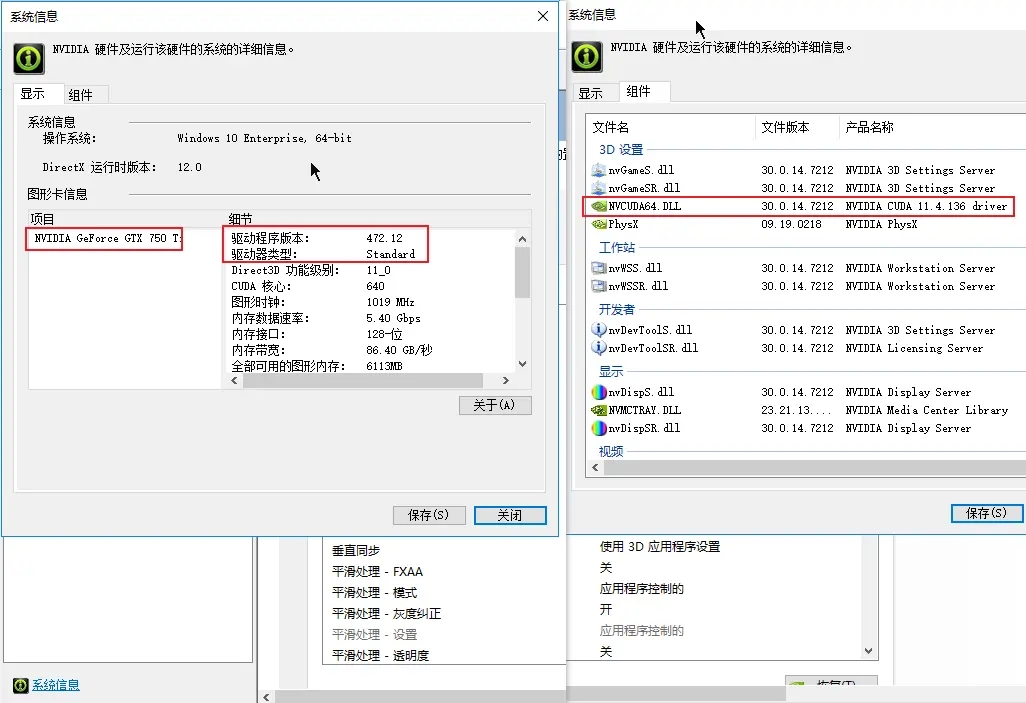Screen dimensions: 1026x703
Task: Select the 显示 group header in list
Action: pyautogui.click(x=611, y=372)
